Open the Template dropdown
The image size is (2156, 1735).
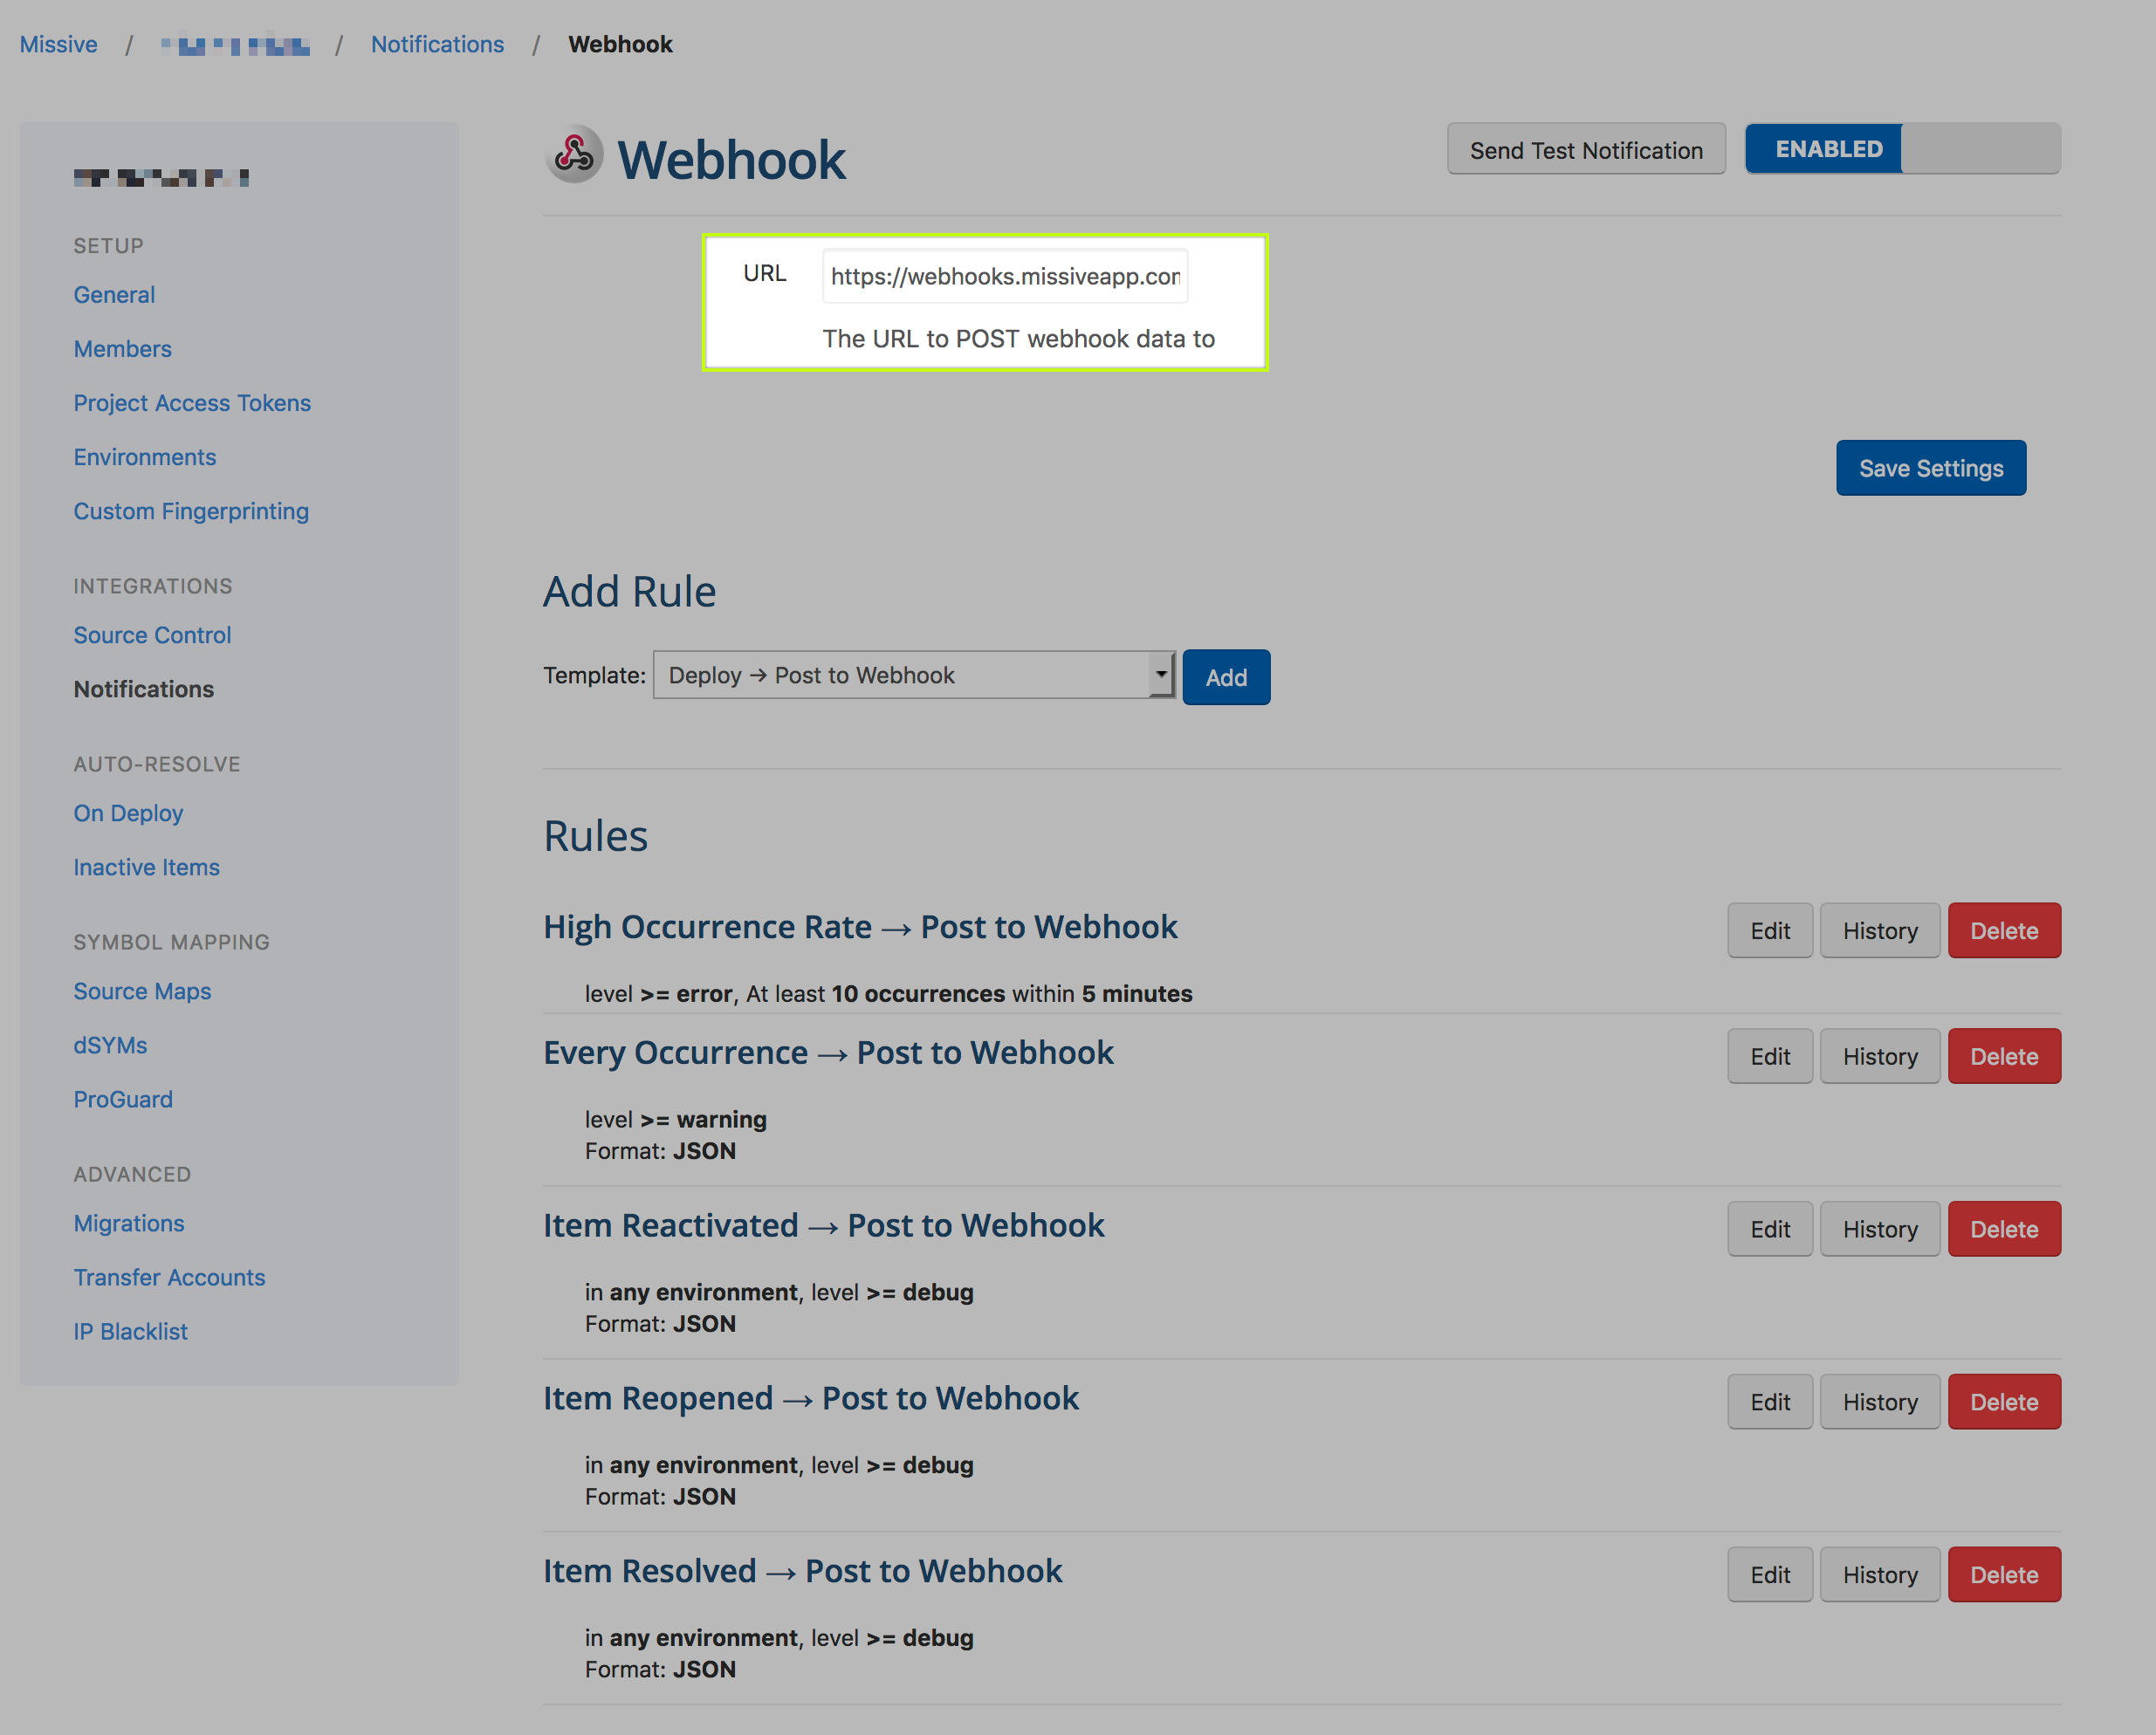(913, 675)
